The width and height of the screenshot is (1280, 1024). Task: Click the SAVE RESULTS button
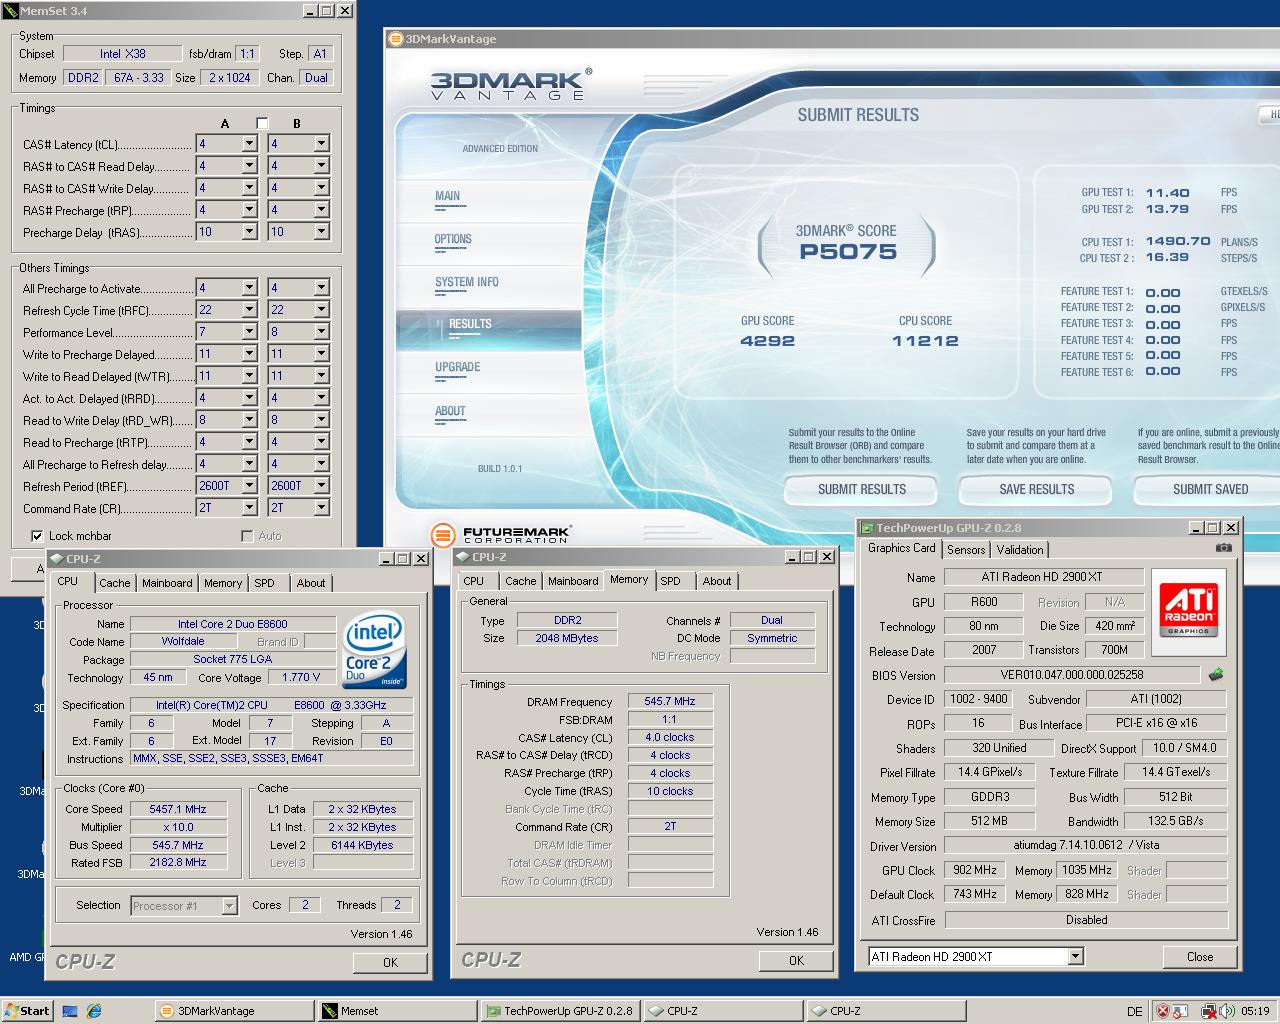[1036, 489]
